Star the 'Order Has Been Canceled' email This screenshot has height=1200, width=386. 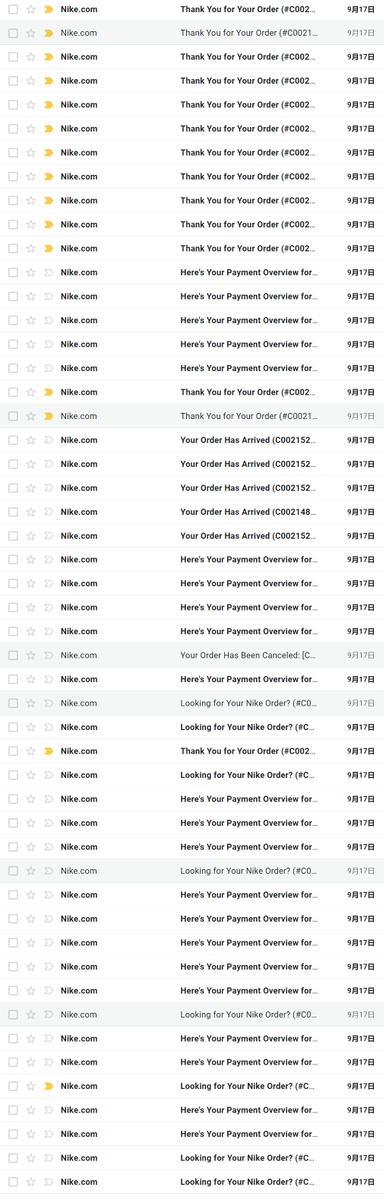[x=31, y=655]
